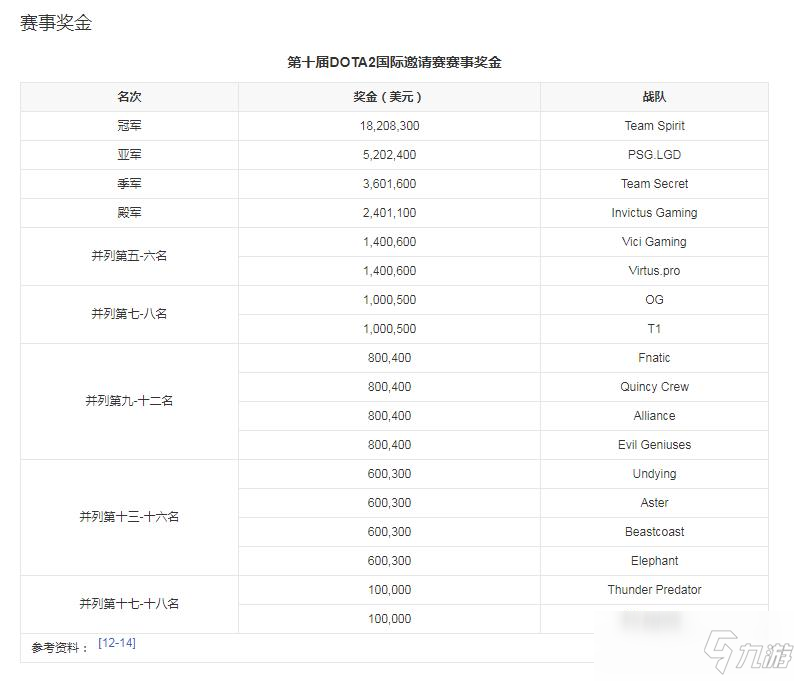Select the Evil Geniuses team cell

point(654,445)
